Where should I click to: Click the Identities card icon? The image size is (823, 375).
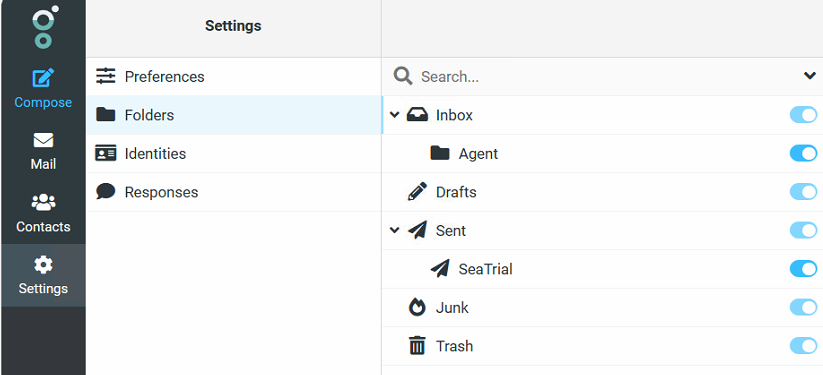point(105,153)
